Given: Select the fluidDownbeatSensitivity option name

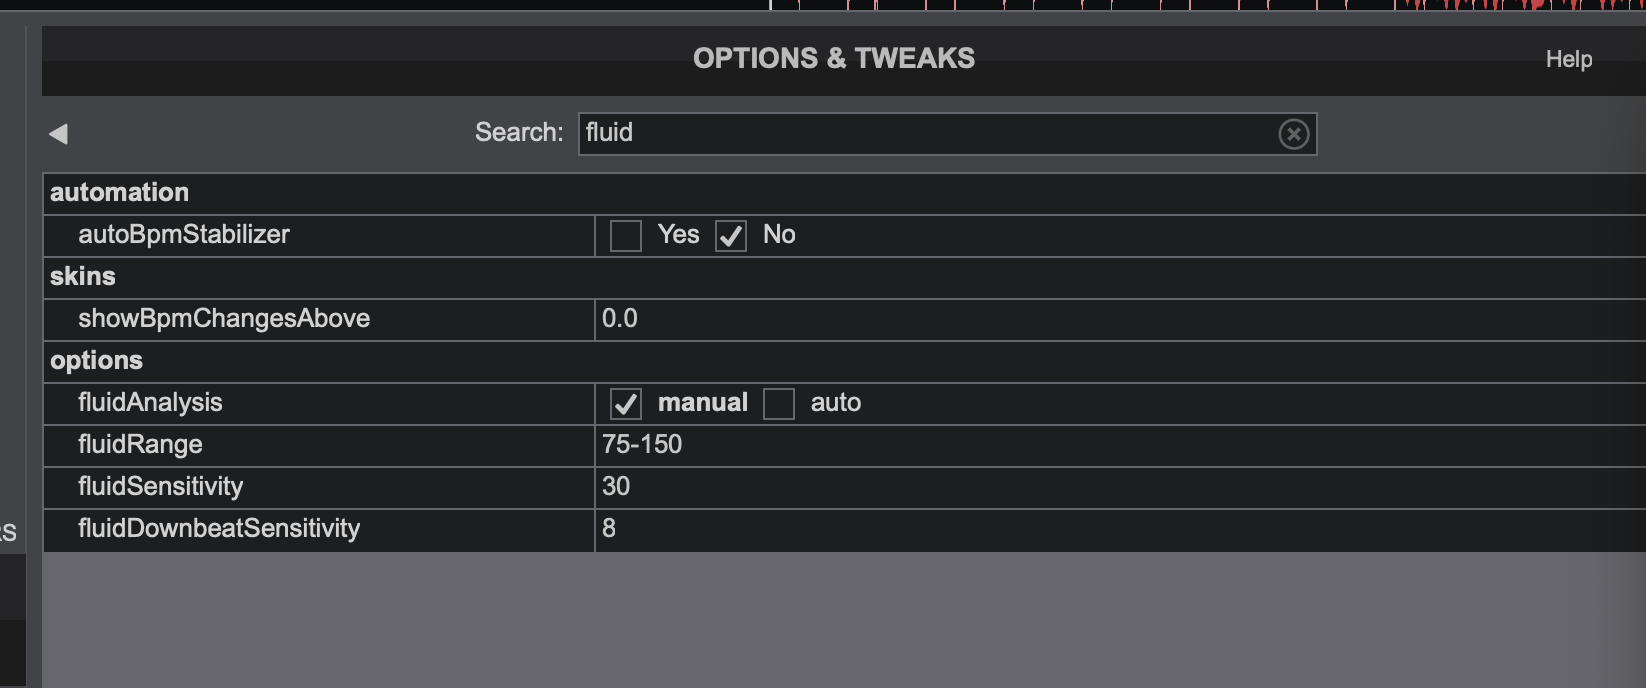Looking at the screenshot, I should point(219,529).
